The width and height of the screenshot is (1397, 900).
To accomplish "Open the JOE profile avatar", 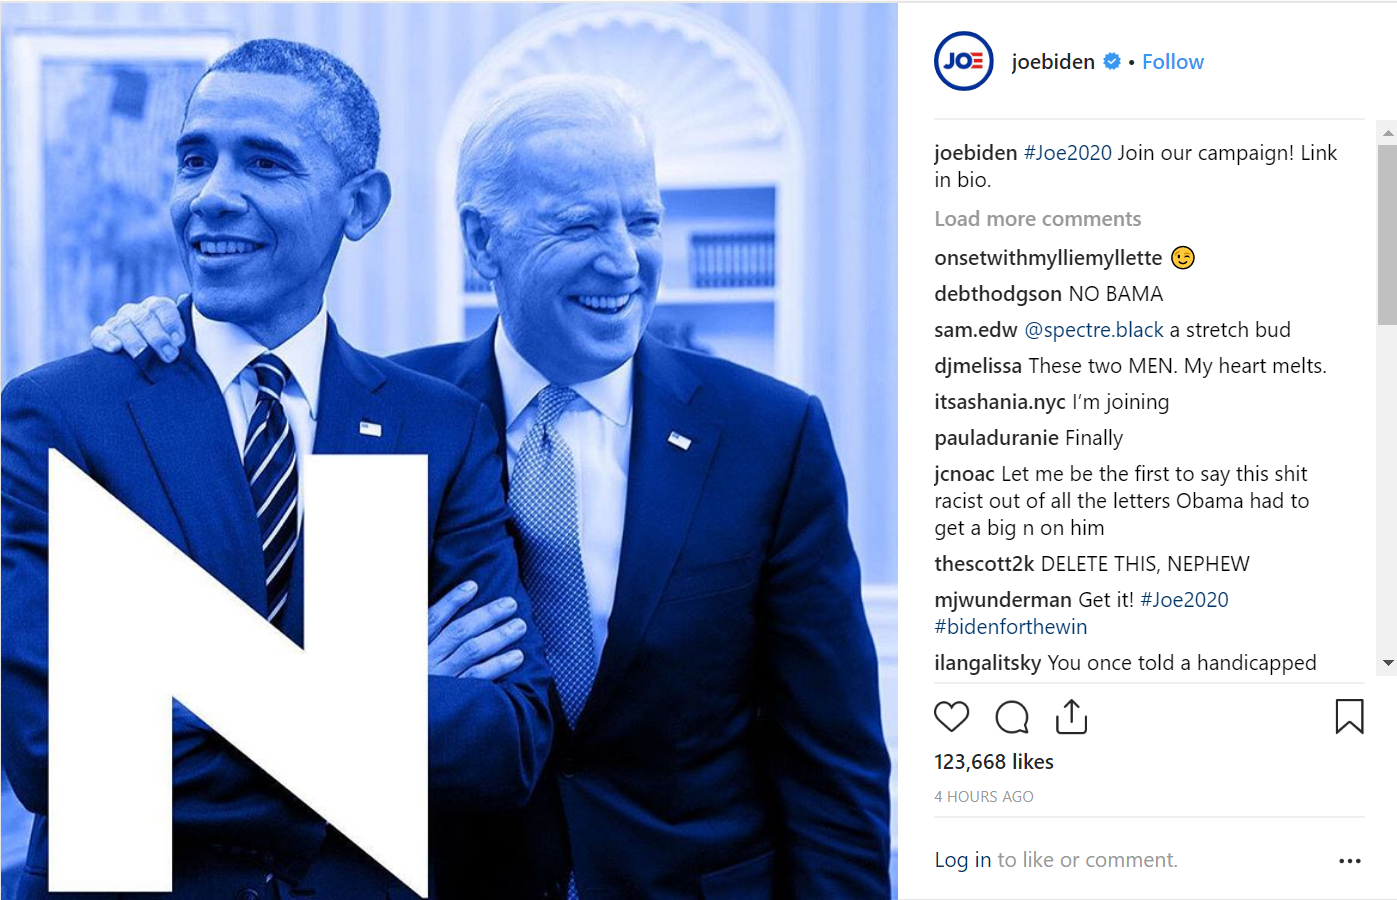I will pyautogui.click(x=964, y=61).
